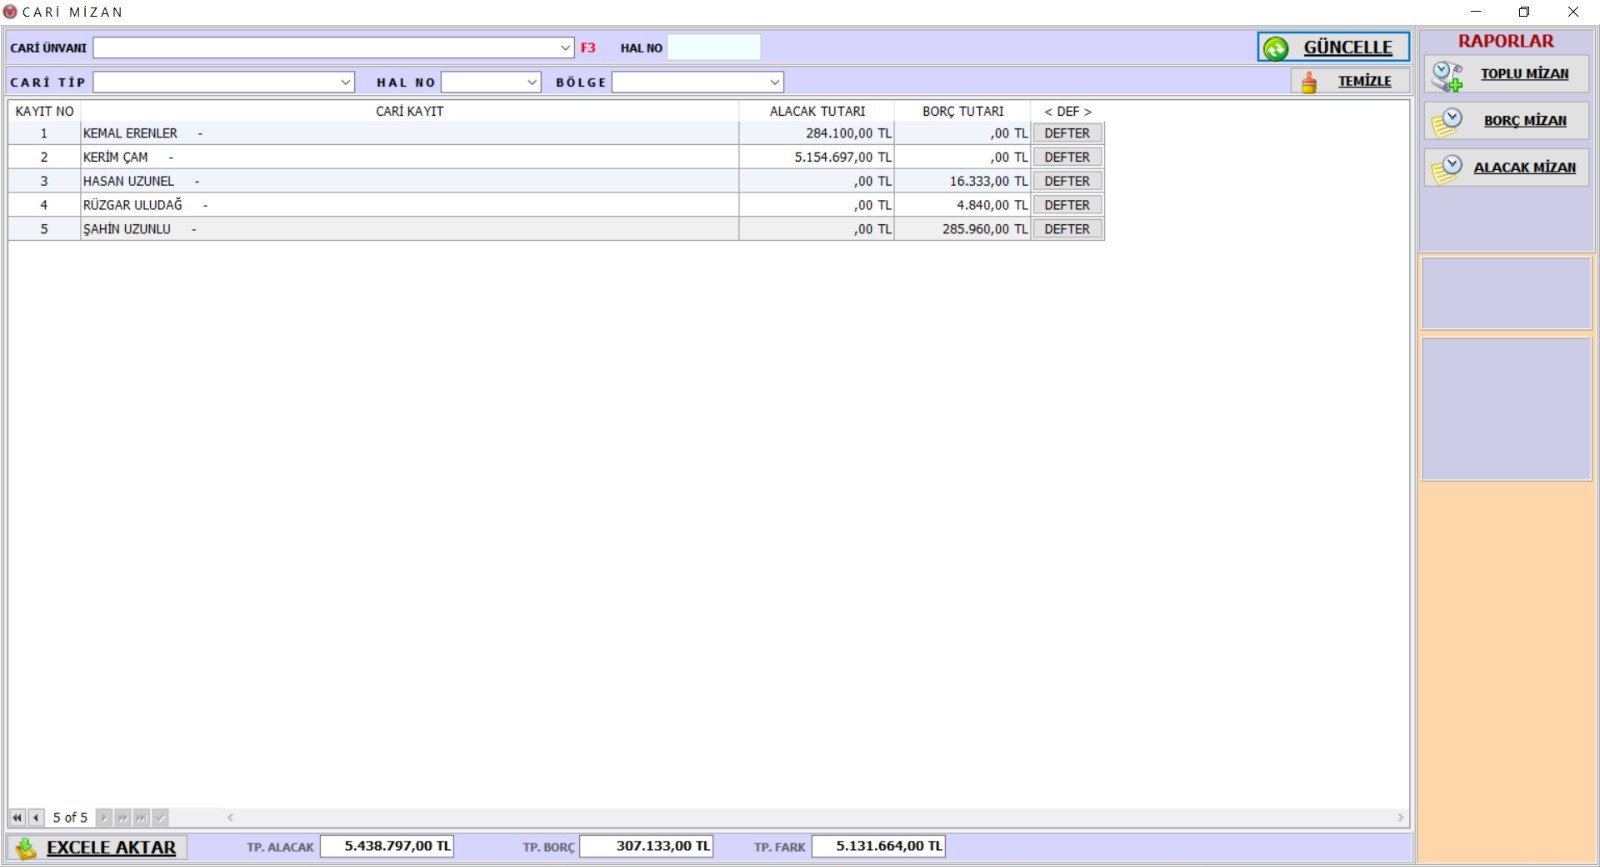Screen dimensions: 1600x867
Task: Click the green GÜNCELLE refresh icon
Action: tap(1276, 48)
